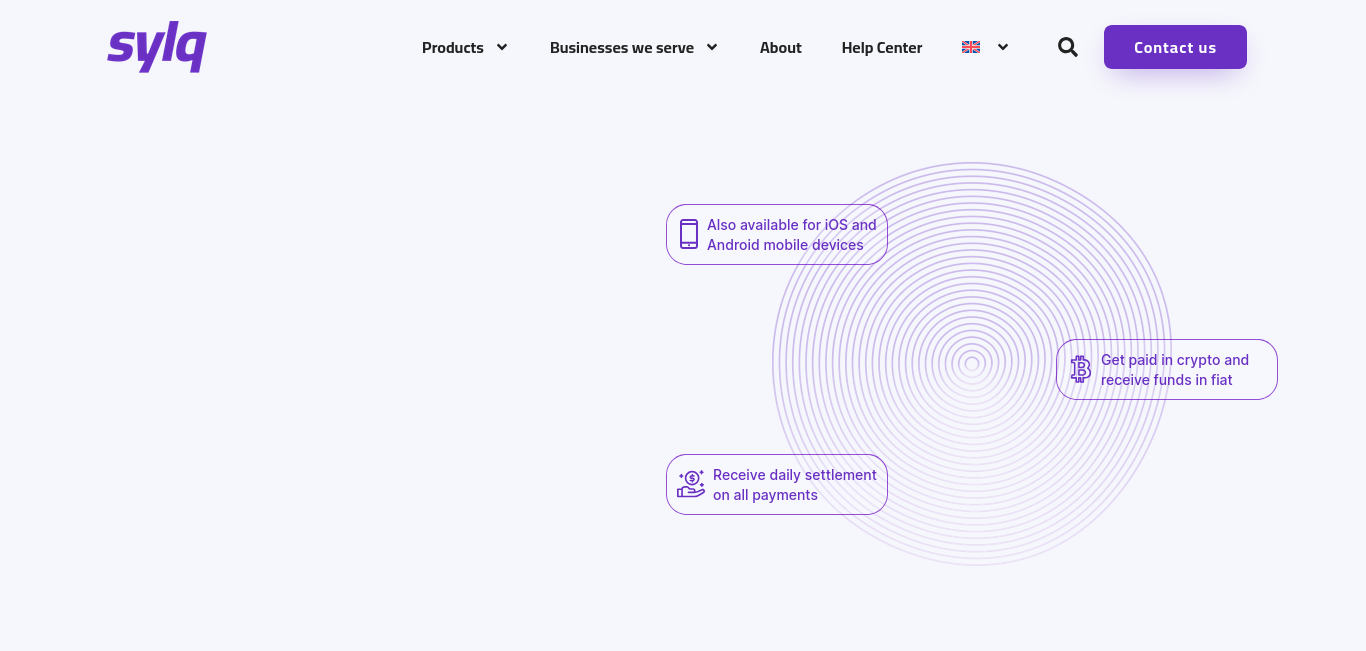The width and height of the screenshot is (1366, 651).
Task: Click the Contact us button
Action: 1175,47
